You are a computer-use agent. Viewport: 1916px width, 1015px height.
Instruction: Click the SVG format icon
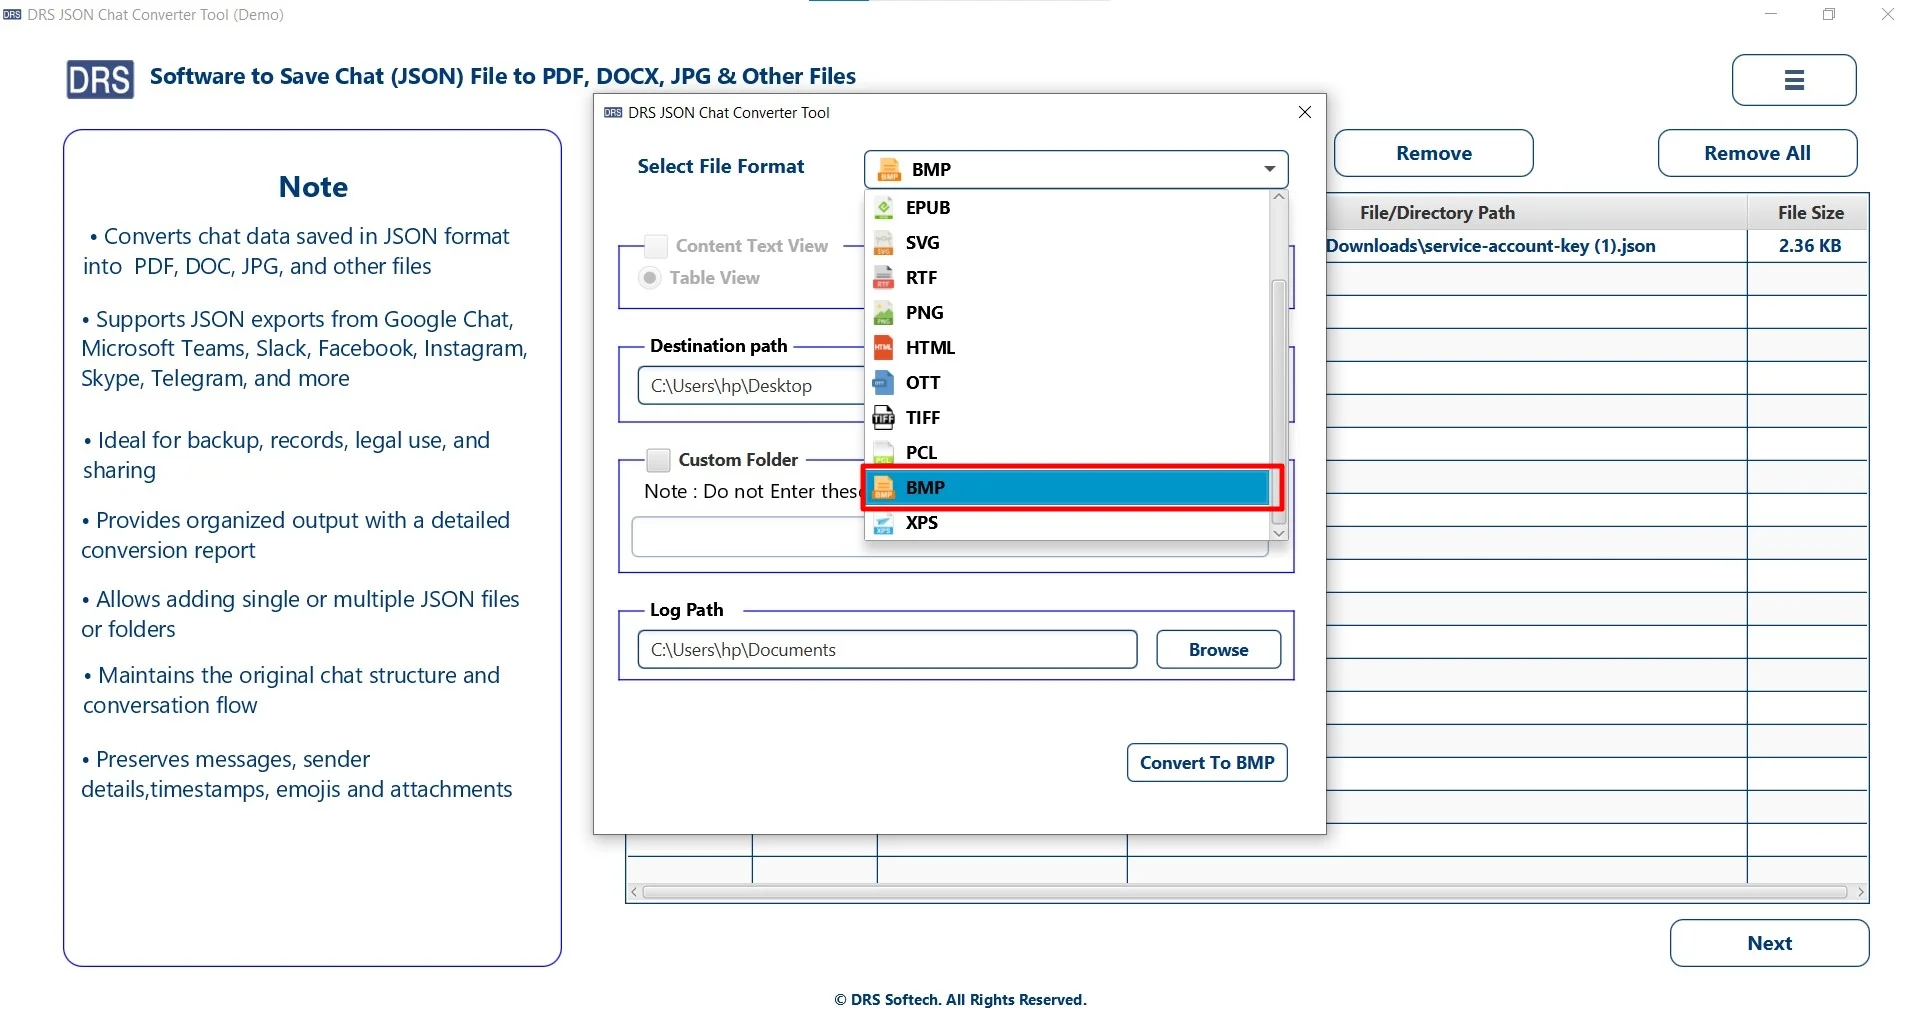click(x=884, y=243)
